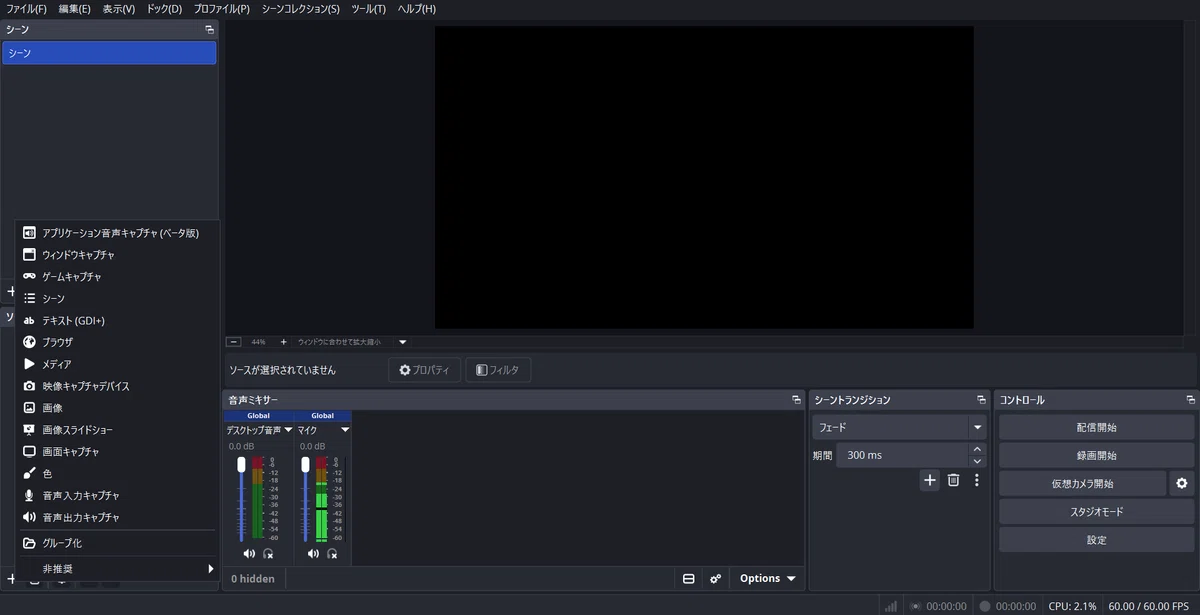Click the 0 hidden label in mixer
This screenshot has height=615, width=1200.
coord(253,578)
